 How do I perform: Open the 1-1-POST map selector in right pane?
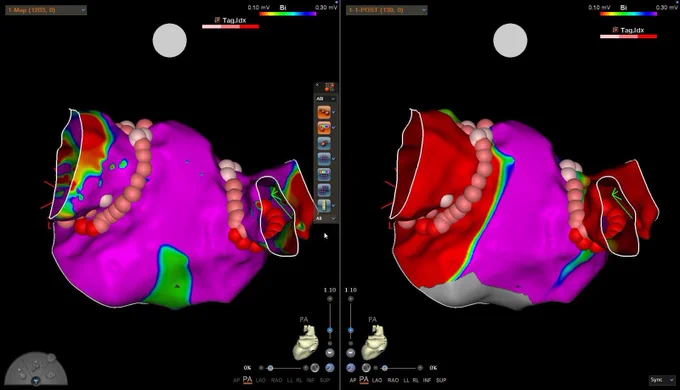coord(386,10)
